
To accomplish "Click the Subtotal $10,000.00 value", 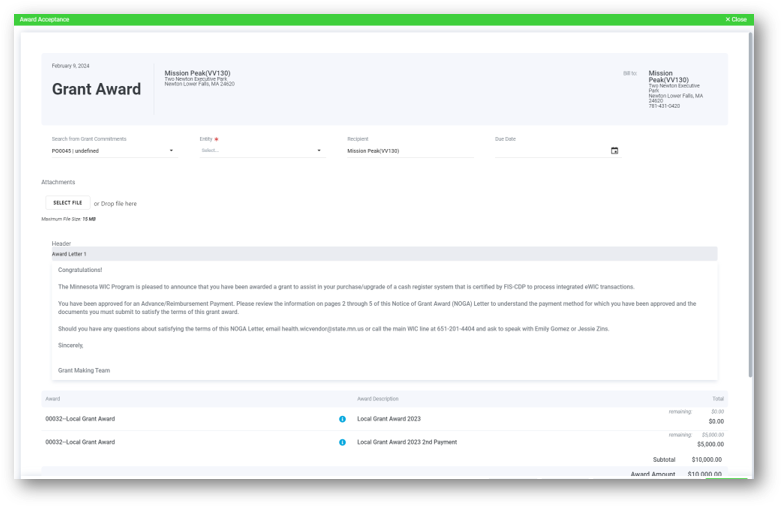I will click(x=706, y=460).
